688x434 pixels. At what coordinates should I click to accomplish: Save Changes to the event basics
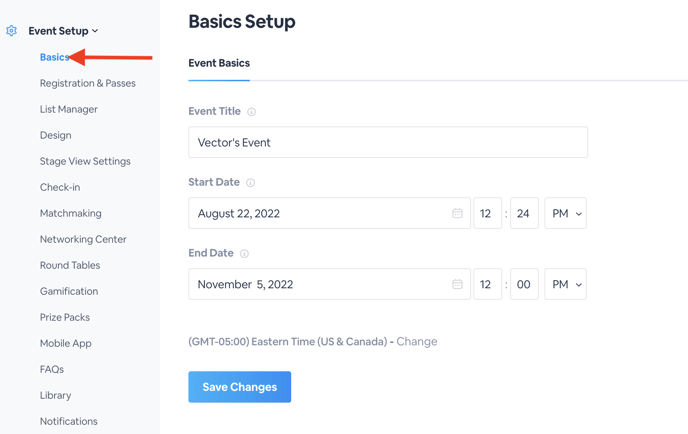(240, 387)
